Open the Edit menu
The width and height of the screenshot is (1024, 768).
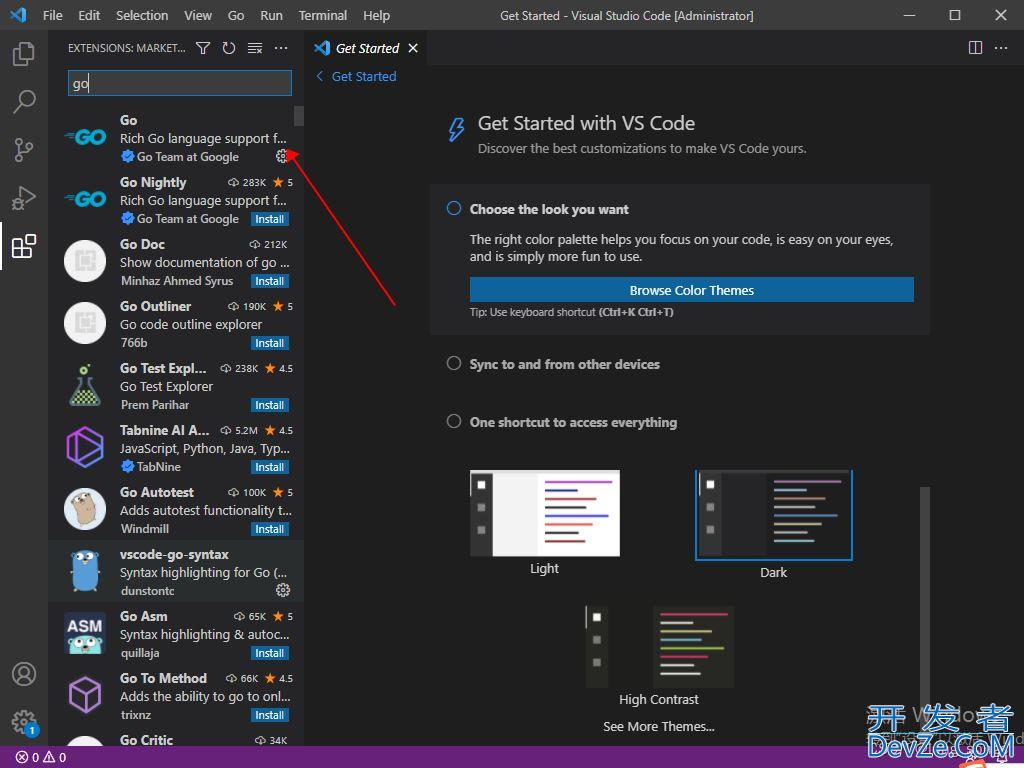pyautogui.click(x=89, y=15)
